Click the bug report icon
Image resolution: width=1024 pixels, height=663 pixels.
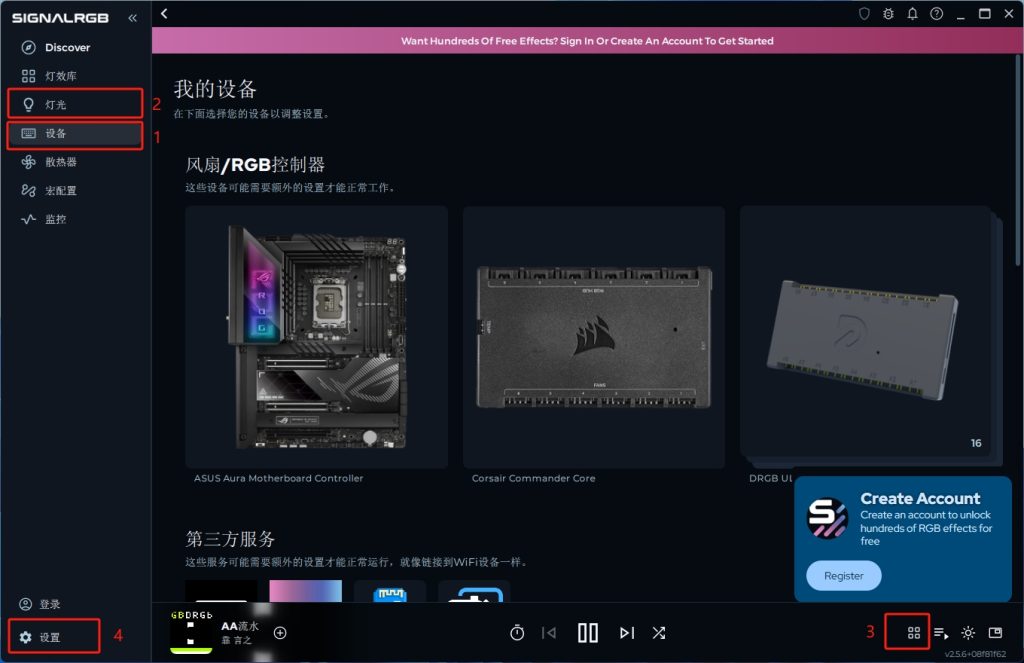pyautogui.click(x=888, y=14)
